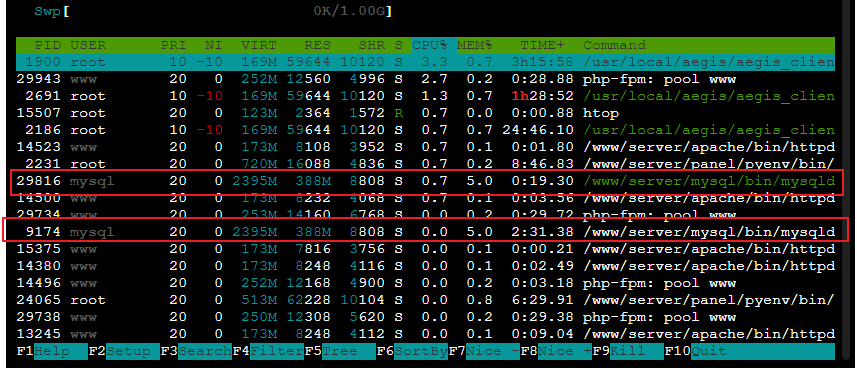Viewport: 857px width, 368px height.
Task: Click F8 Nice + to raise niceness
Action: coord(556,352)
